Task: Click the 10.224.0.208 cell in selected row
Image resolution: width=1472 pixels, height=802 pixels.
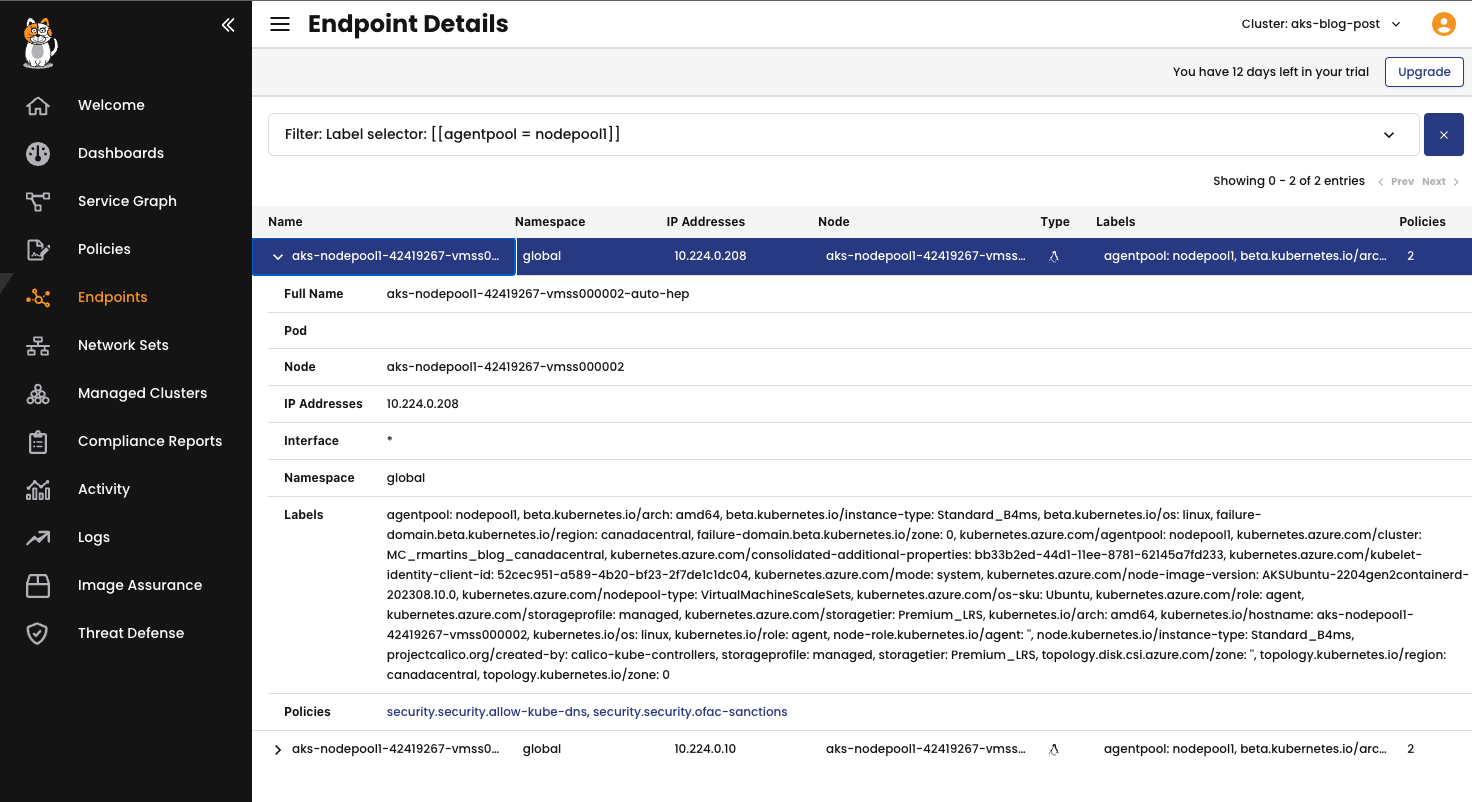Action: coord(710,256)
